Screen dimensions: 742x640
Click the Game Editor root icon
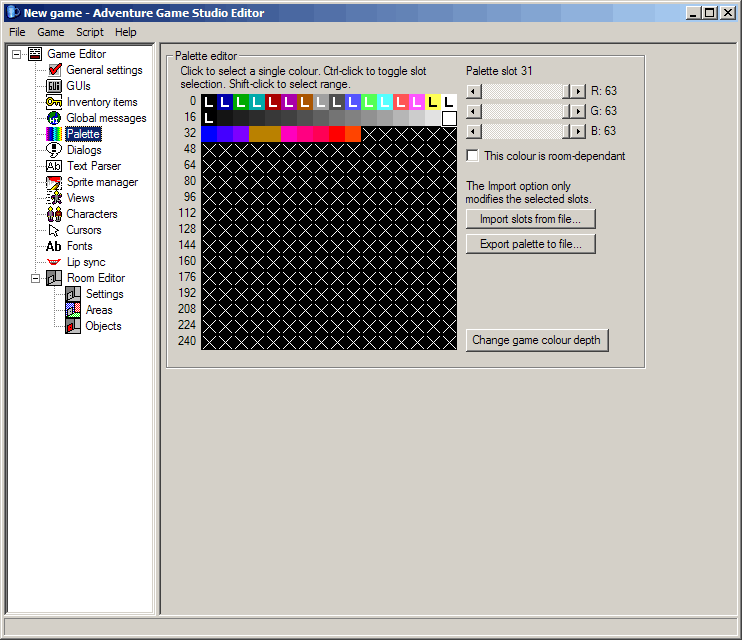coord(35,54)
